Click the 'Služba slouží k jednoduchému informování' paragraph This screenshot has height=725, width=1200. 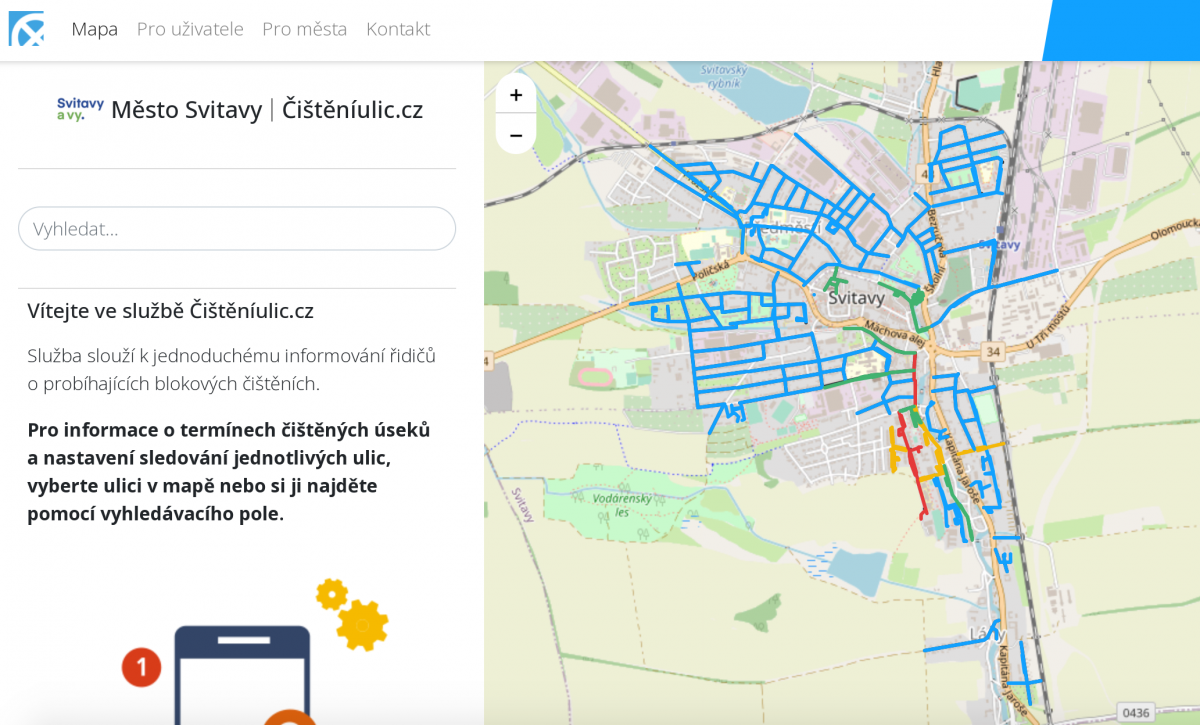coord(232,369)
